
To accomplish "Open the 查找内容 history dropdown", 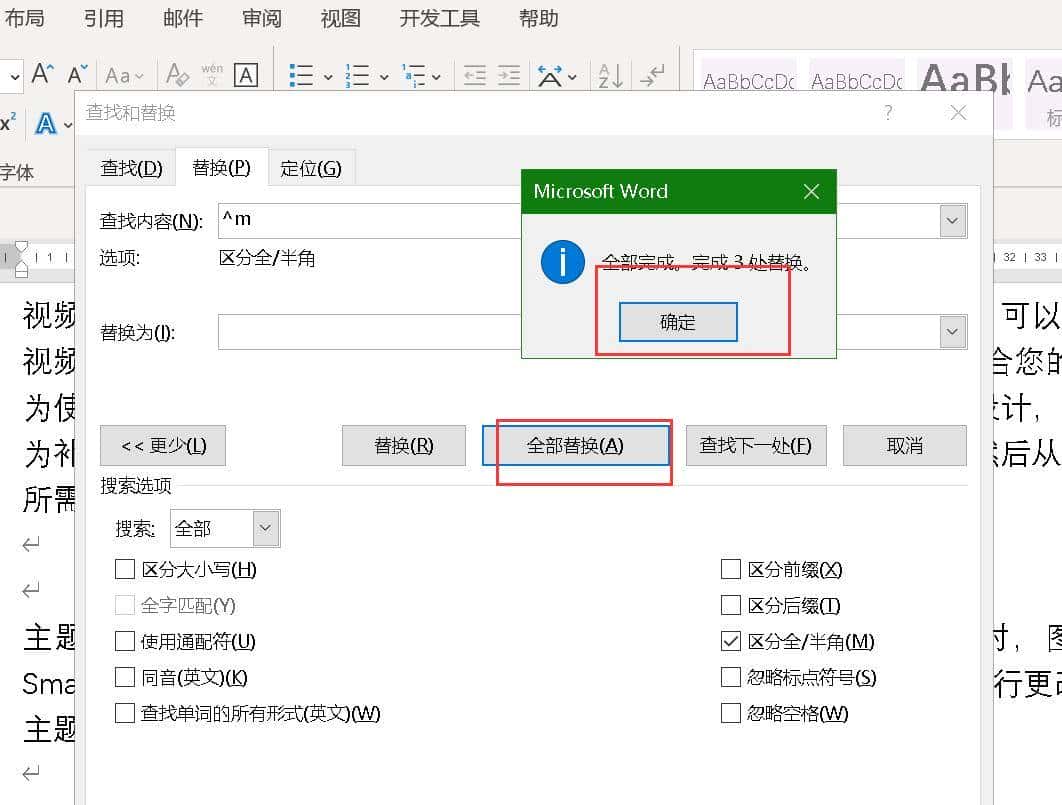I will 951,220.
